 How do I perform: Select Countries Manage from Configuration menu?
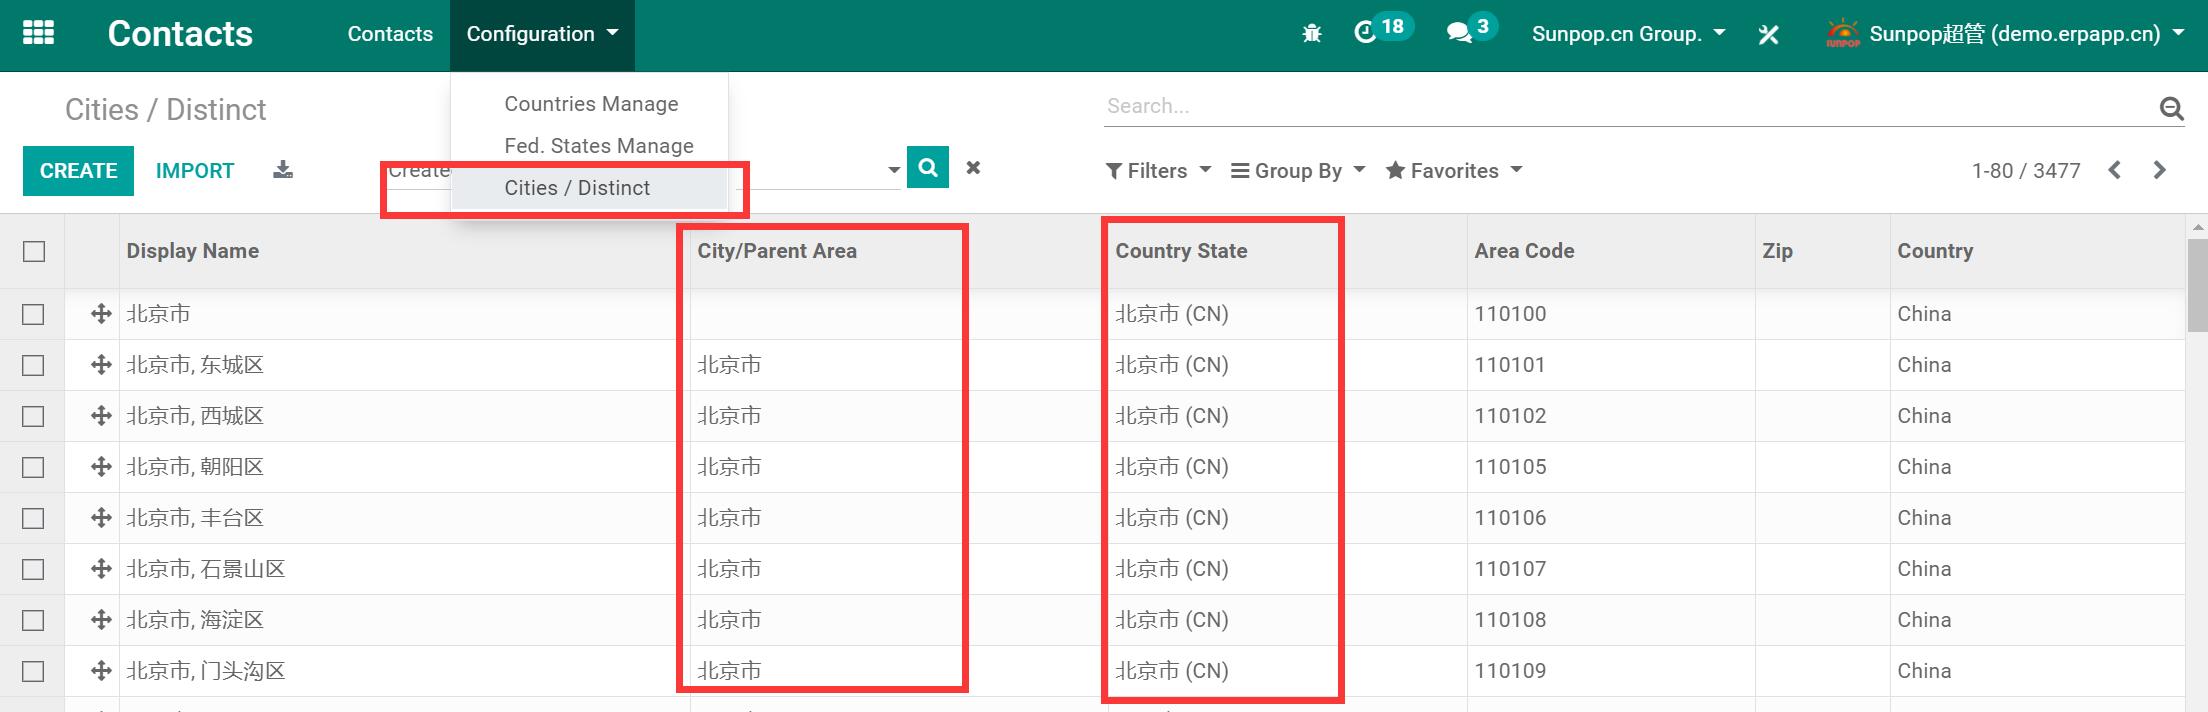pyautogui.click(x=591, y=104)
